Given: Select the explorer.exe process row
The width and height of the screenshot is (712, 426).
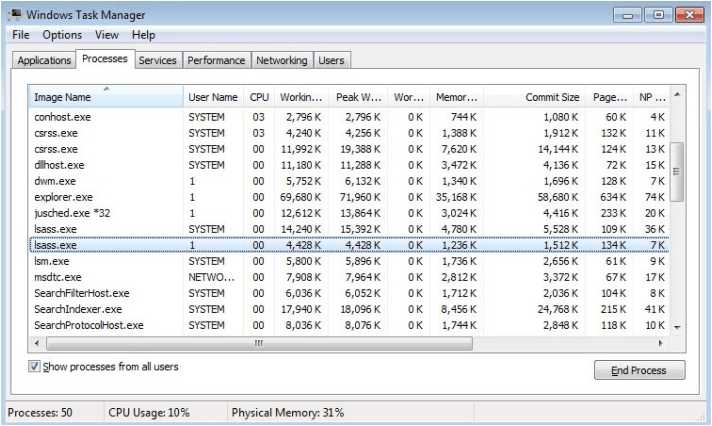Looking at the screenshot, I should pos(349,197).
